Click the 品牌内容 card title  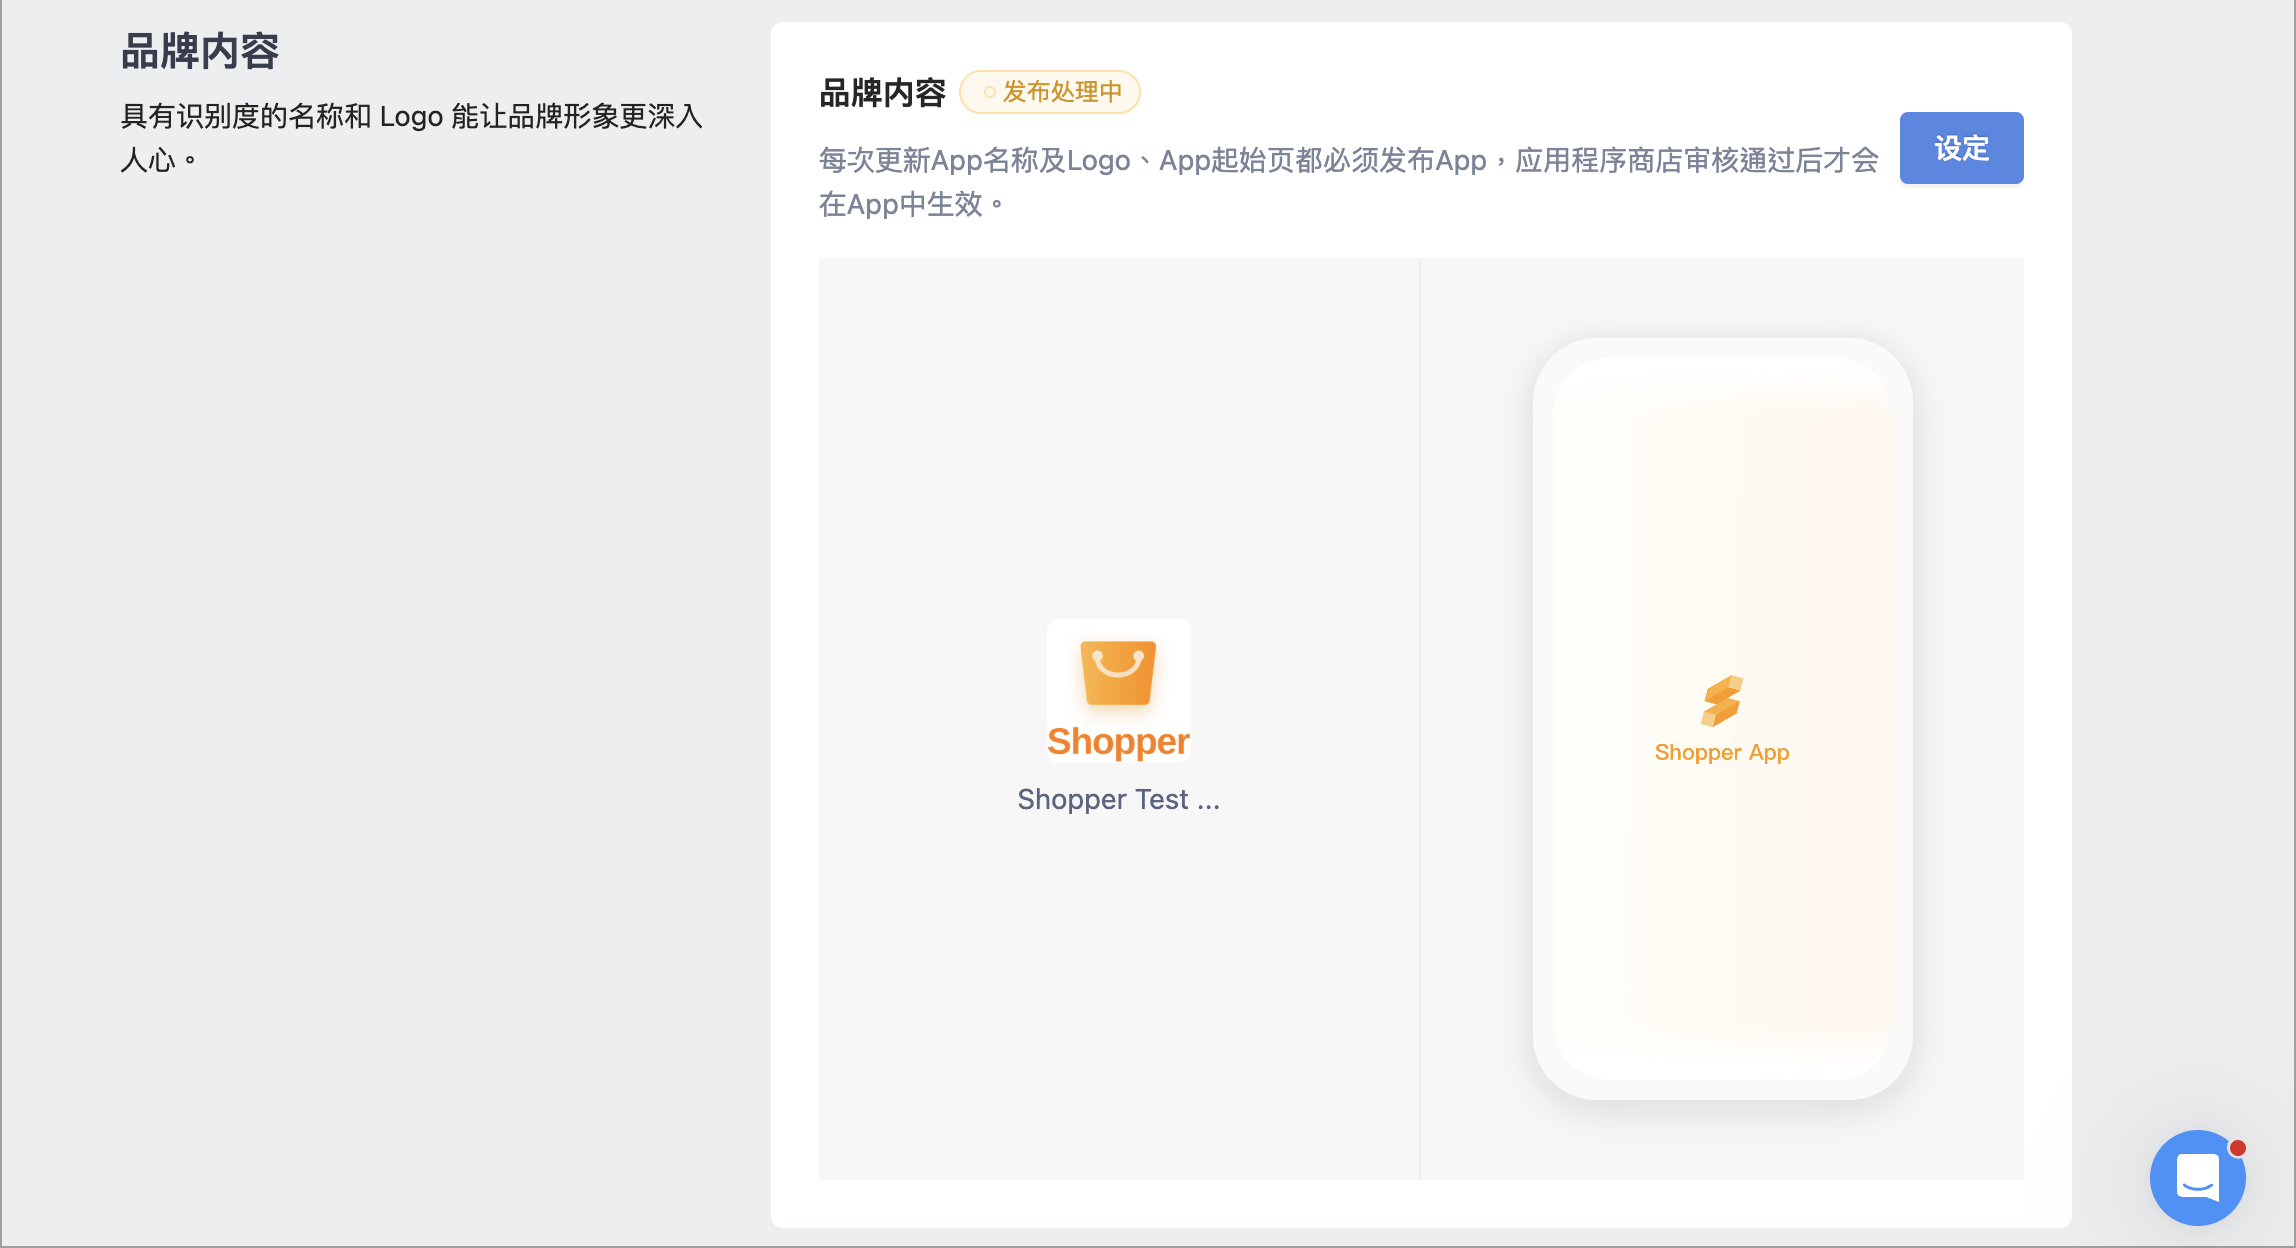pos(882,92)
